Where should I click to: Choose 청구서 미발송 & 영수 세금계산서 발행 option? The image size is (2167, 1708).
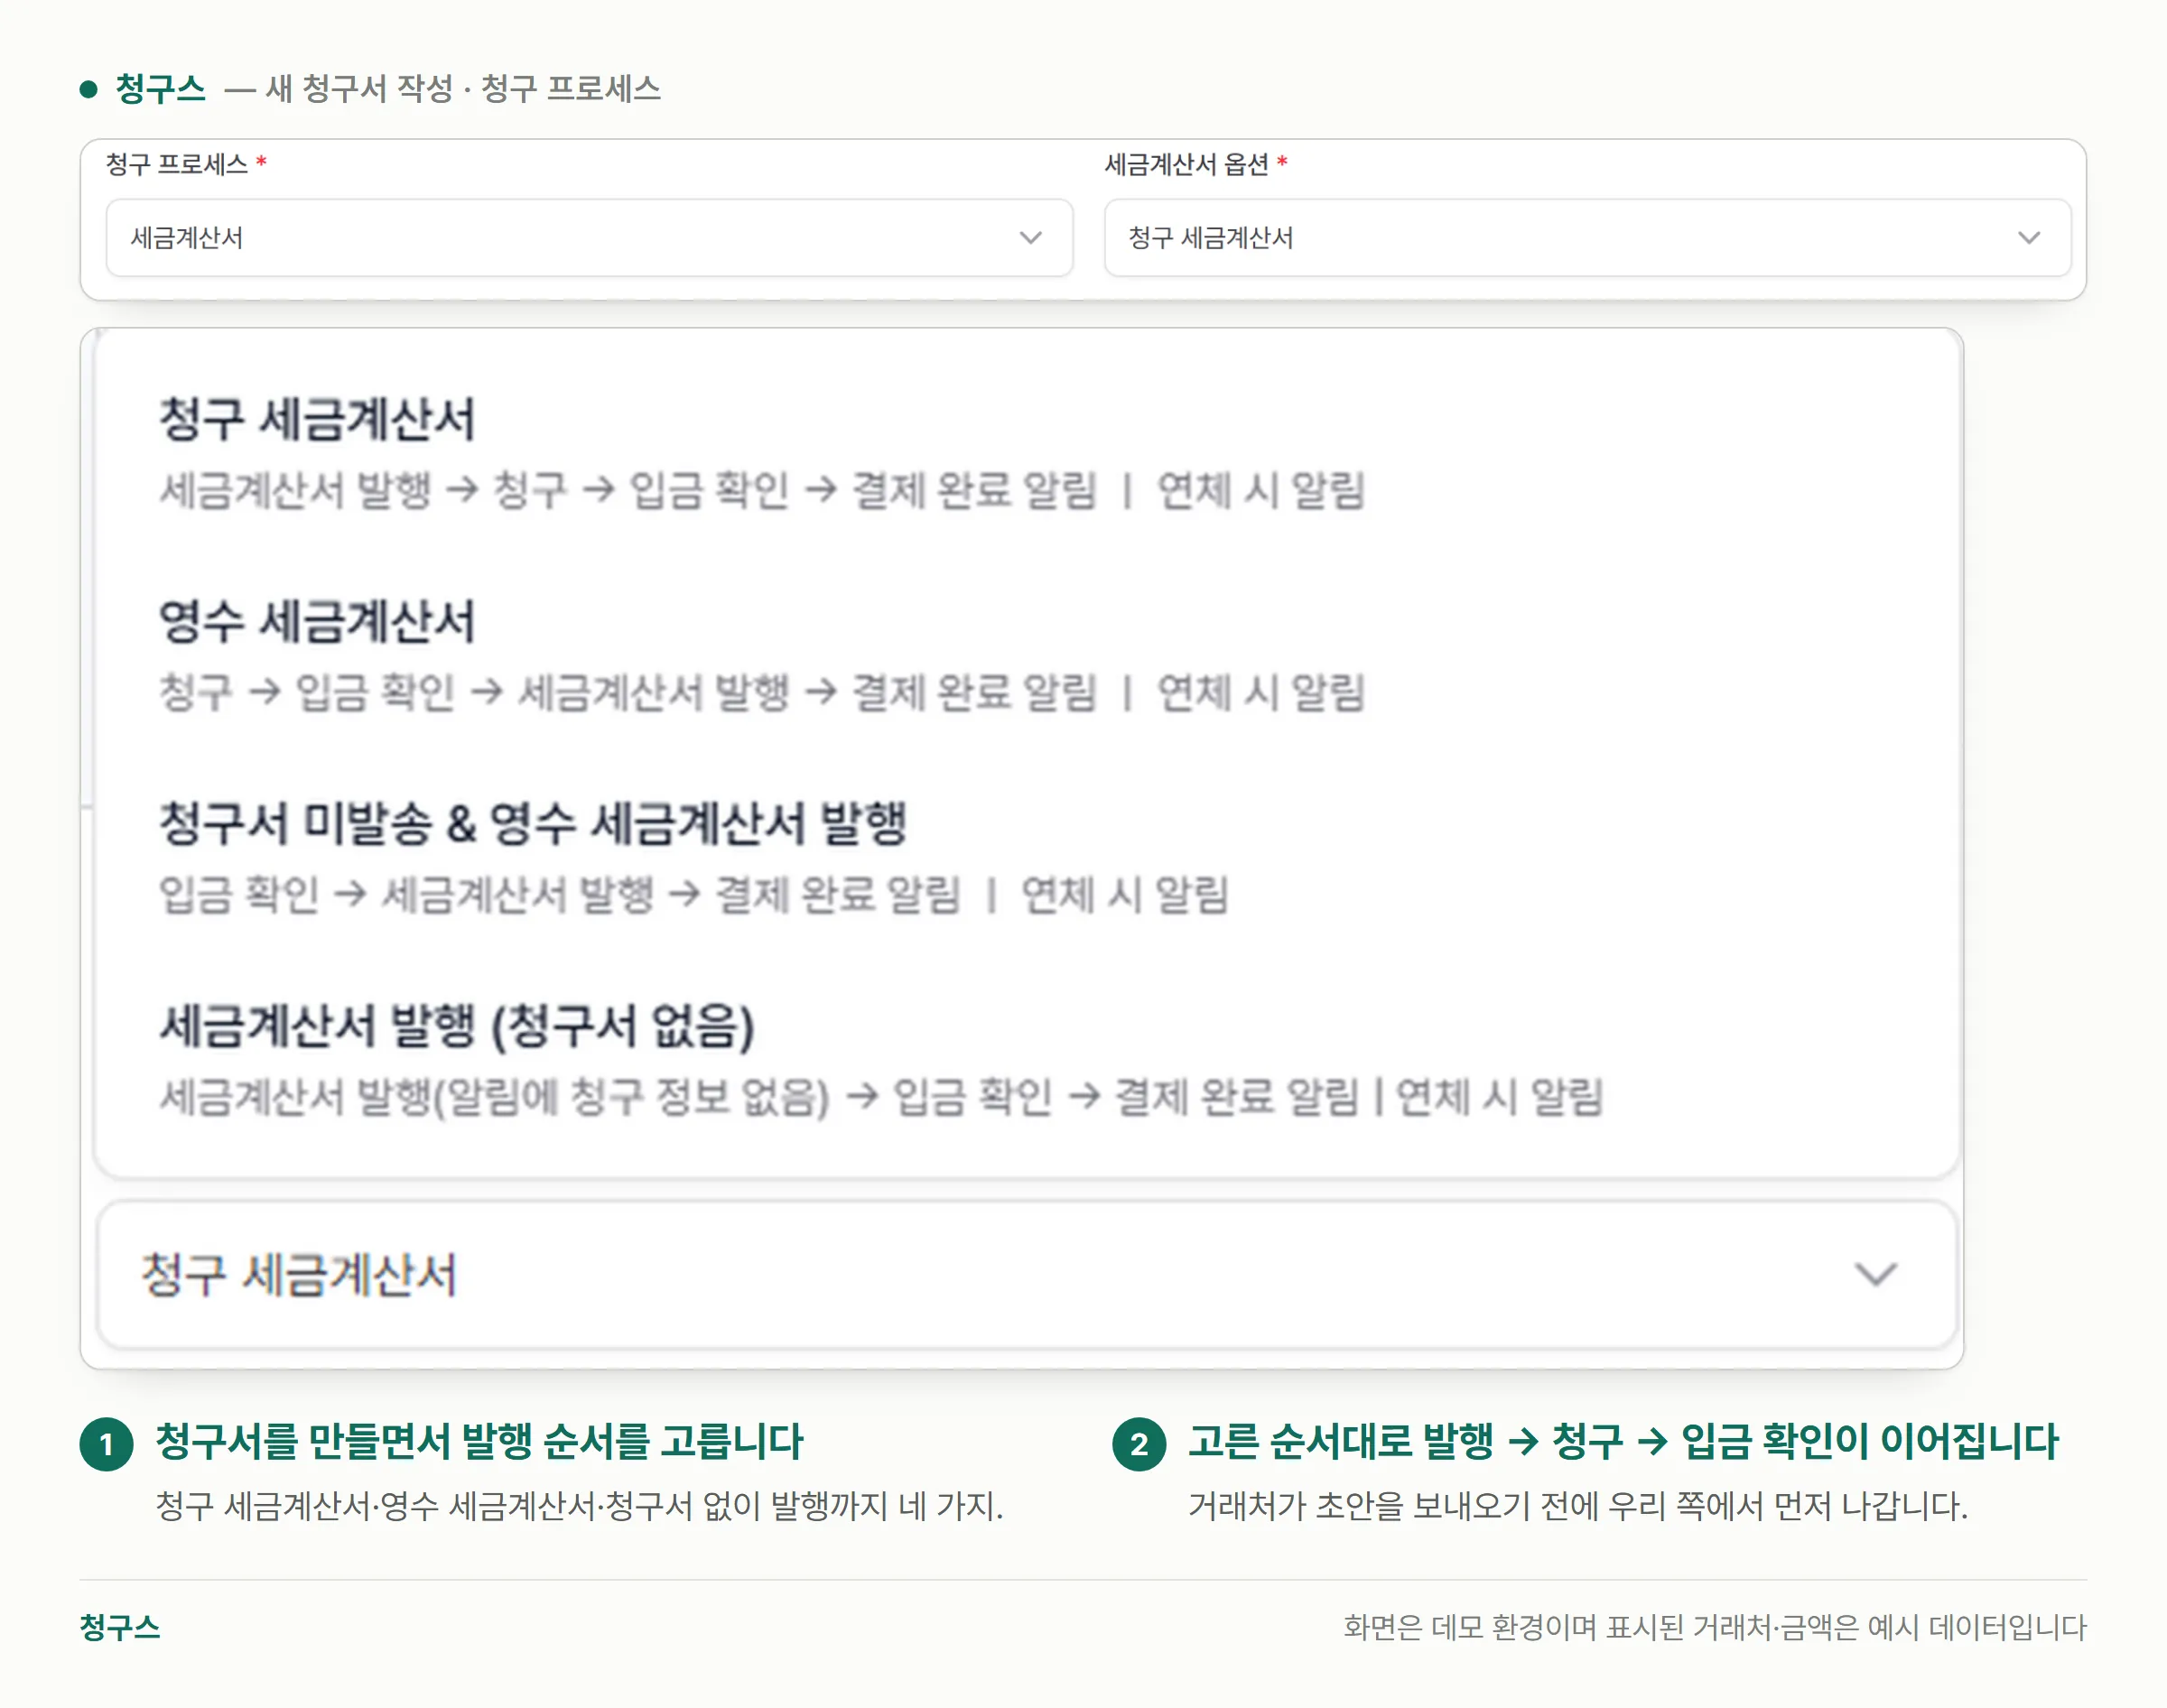[1025, 857]
